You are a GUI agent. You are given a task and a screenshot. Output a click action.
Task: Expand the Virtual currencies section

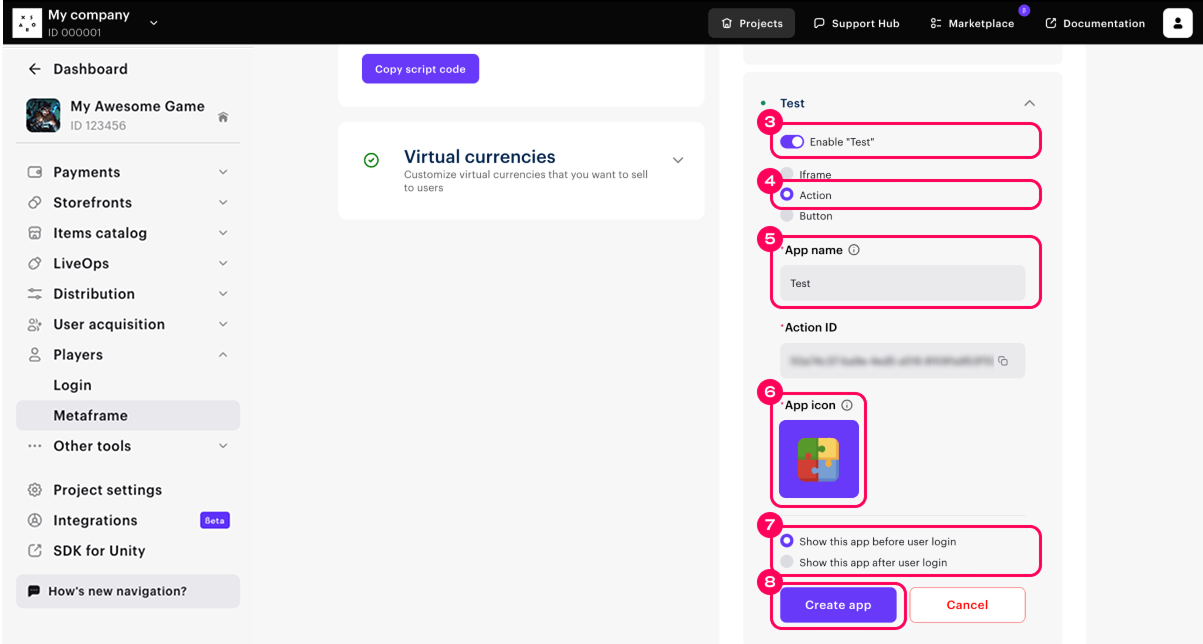(x=678, y=160)
